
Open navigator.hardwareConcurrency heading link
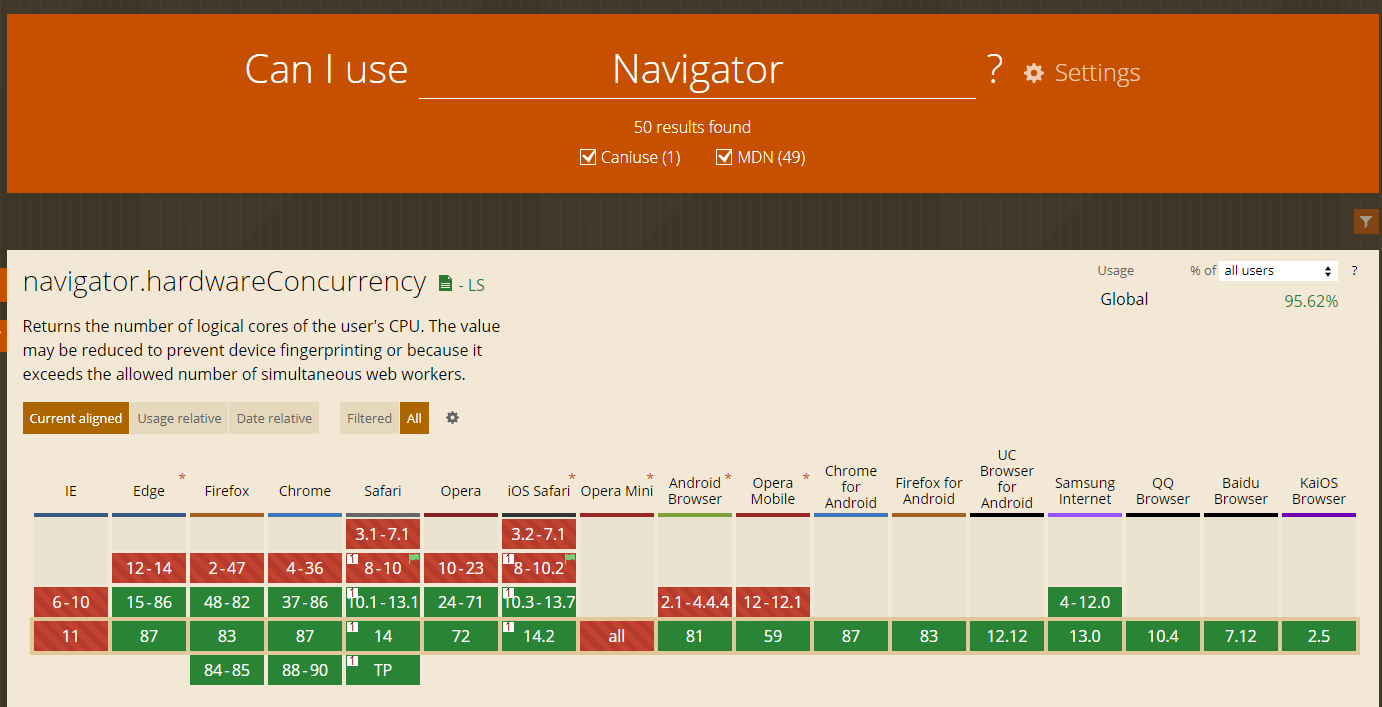(225, 282)
